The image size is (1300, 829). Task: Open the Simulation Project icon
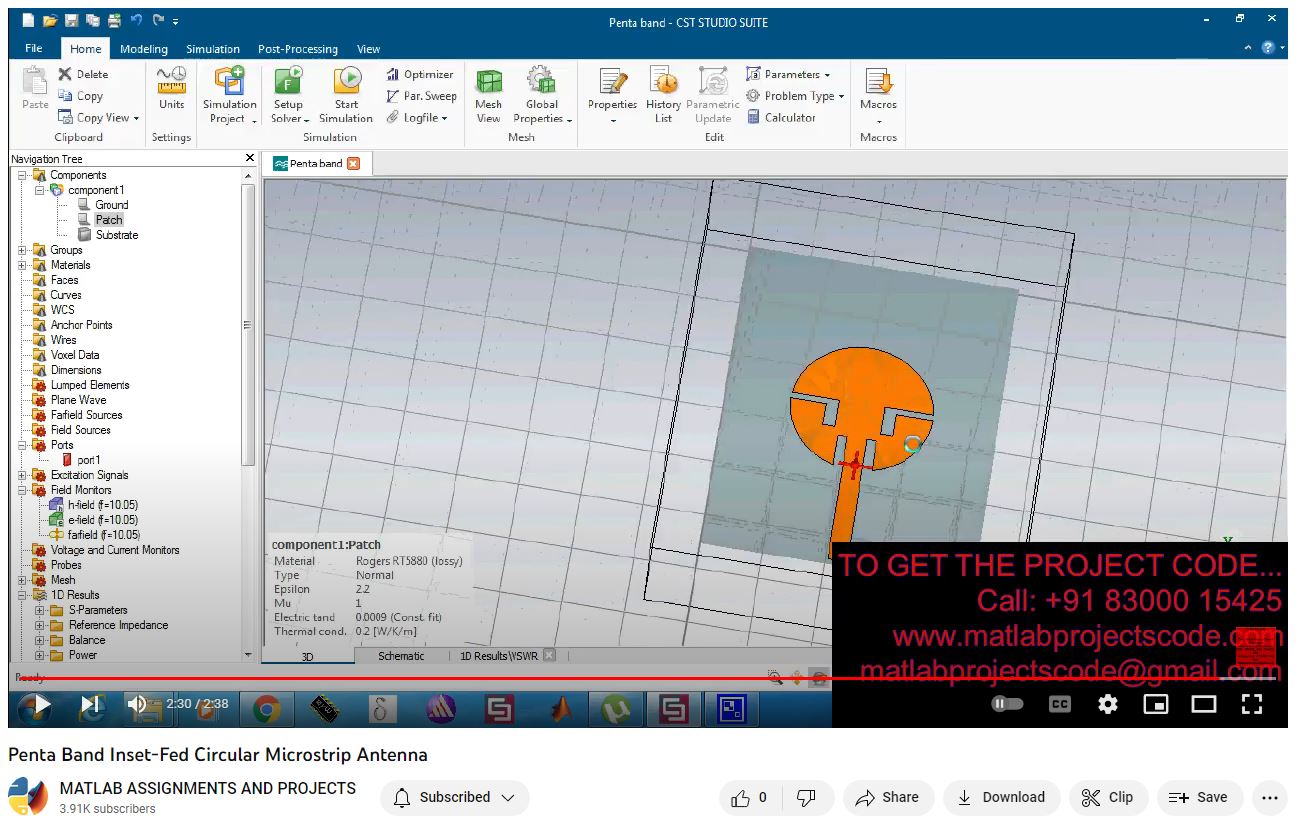pyautogui.click(x=229, y=84)
